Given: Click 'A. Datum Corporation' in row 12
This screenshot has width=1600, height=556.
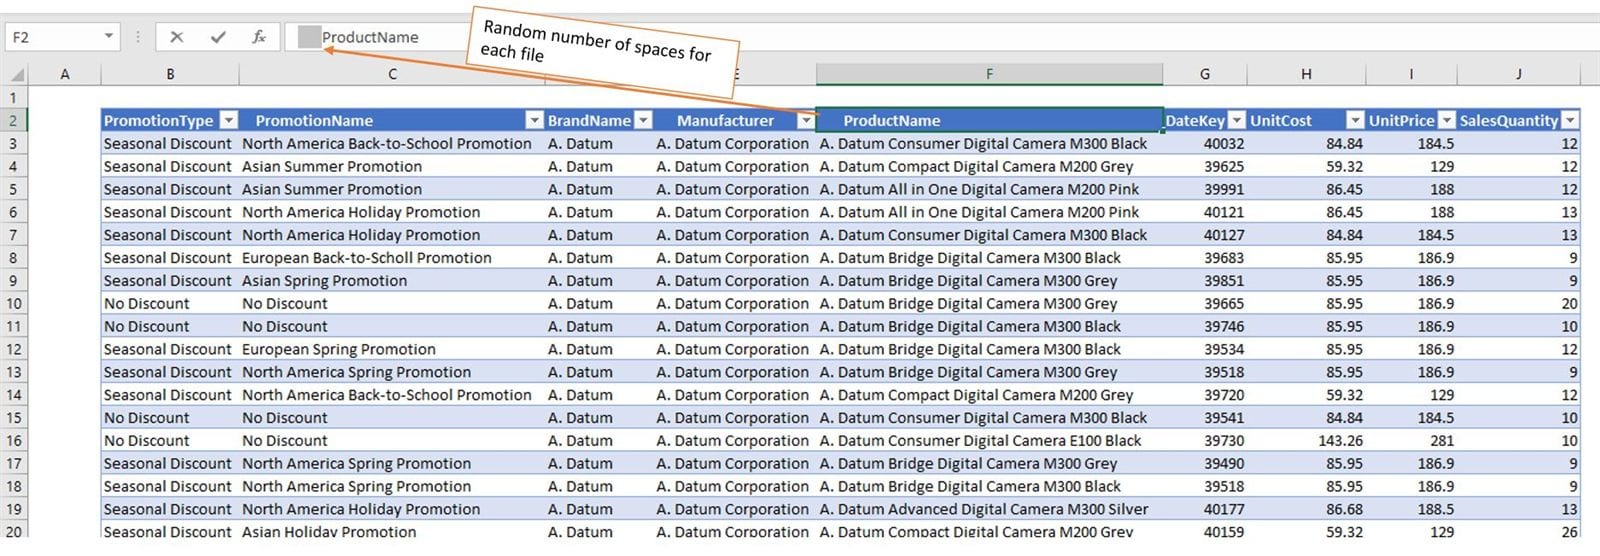Looking at the screenshot, I should (x=732, y=349).
